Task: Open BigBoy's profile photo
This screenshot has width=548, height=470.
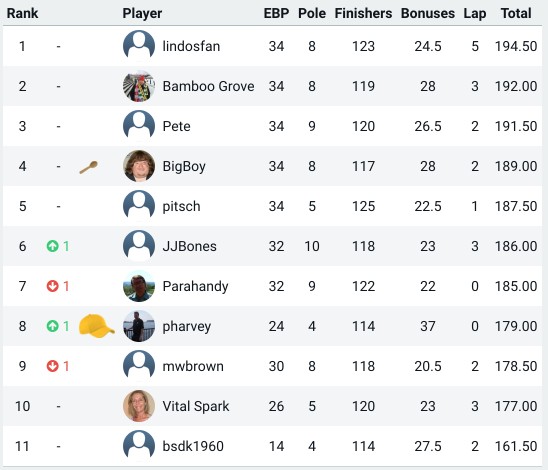Action: coord(139,166)
